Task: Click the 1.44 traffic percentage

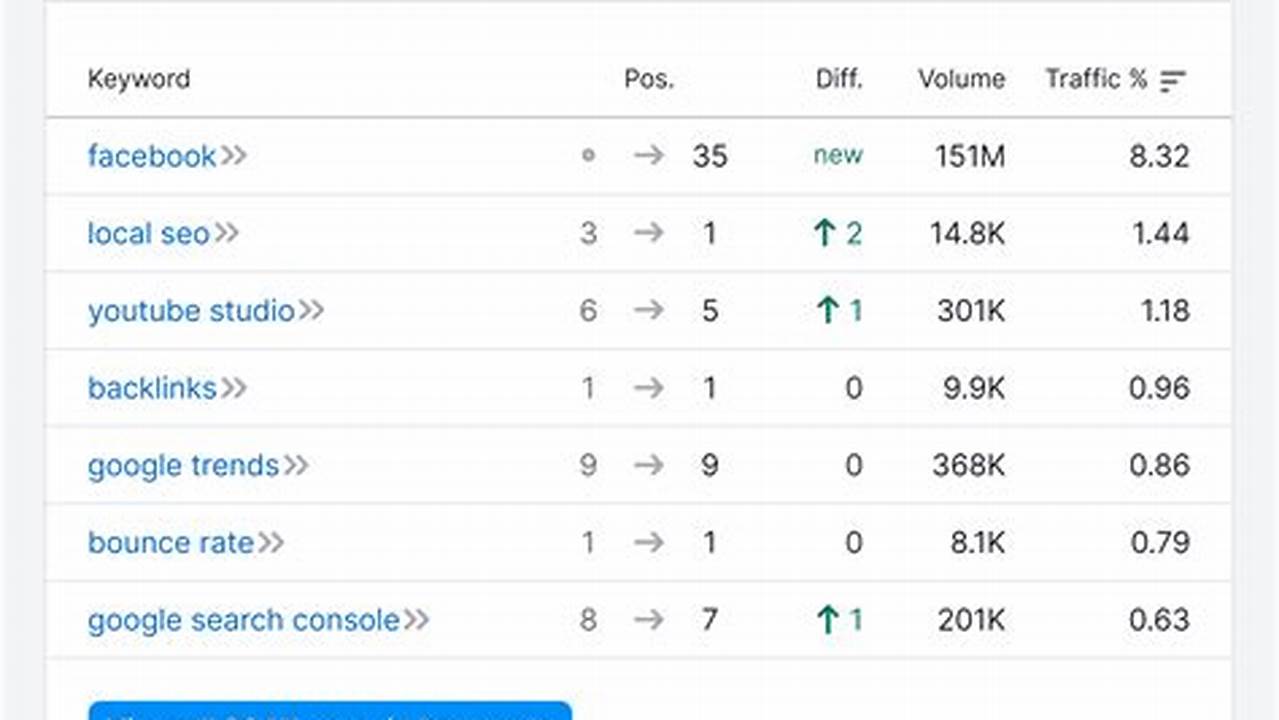Action: [1161, 233]
